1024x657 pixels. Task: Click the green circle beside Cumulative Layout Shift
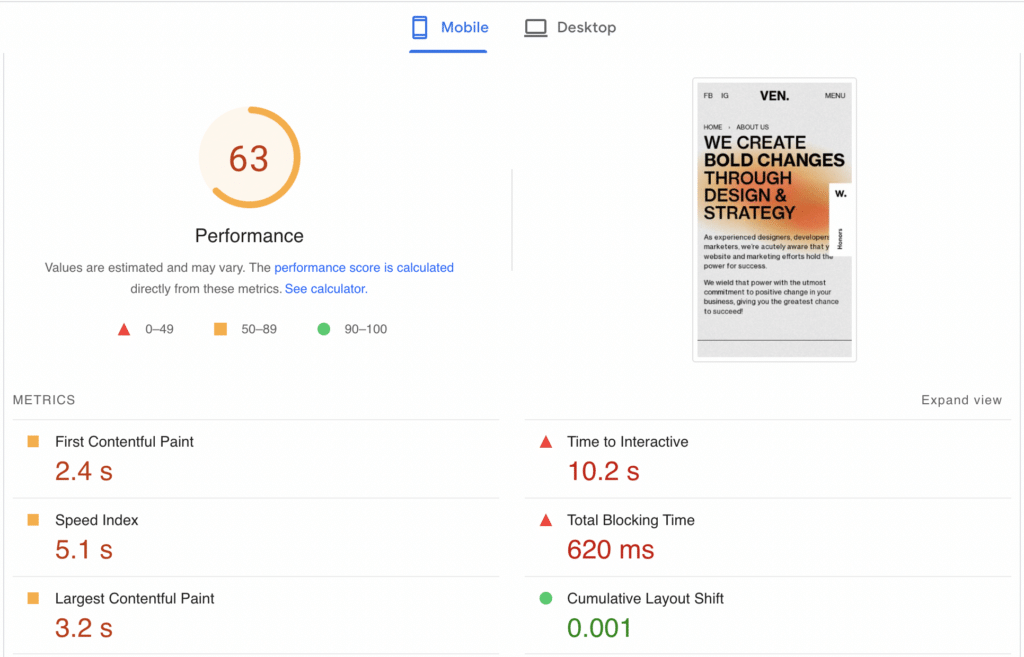pyautogui.click(x=548, y=598)
